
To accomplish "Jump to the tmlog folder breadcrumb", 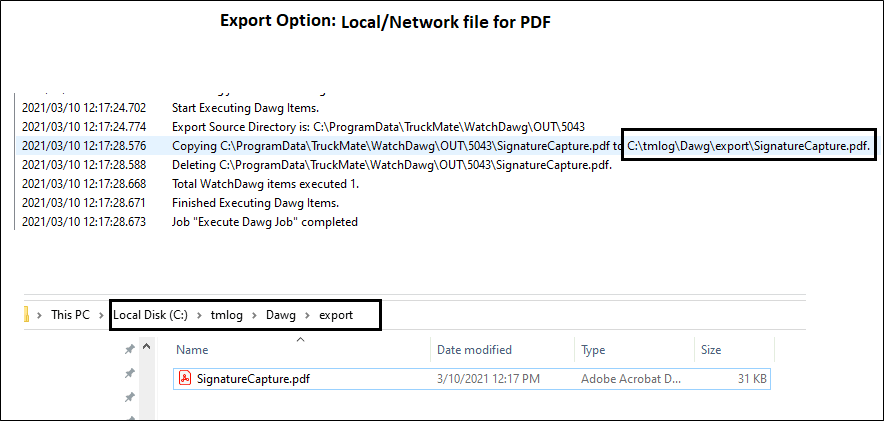I will tap(227, 315).
